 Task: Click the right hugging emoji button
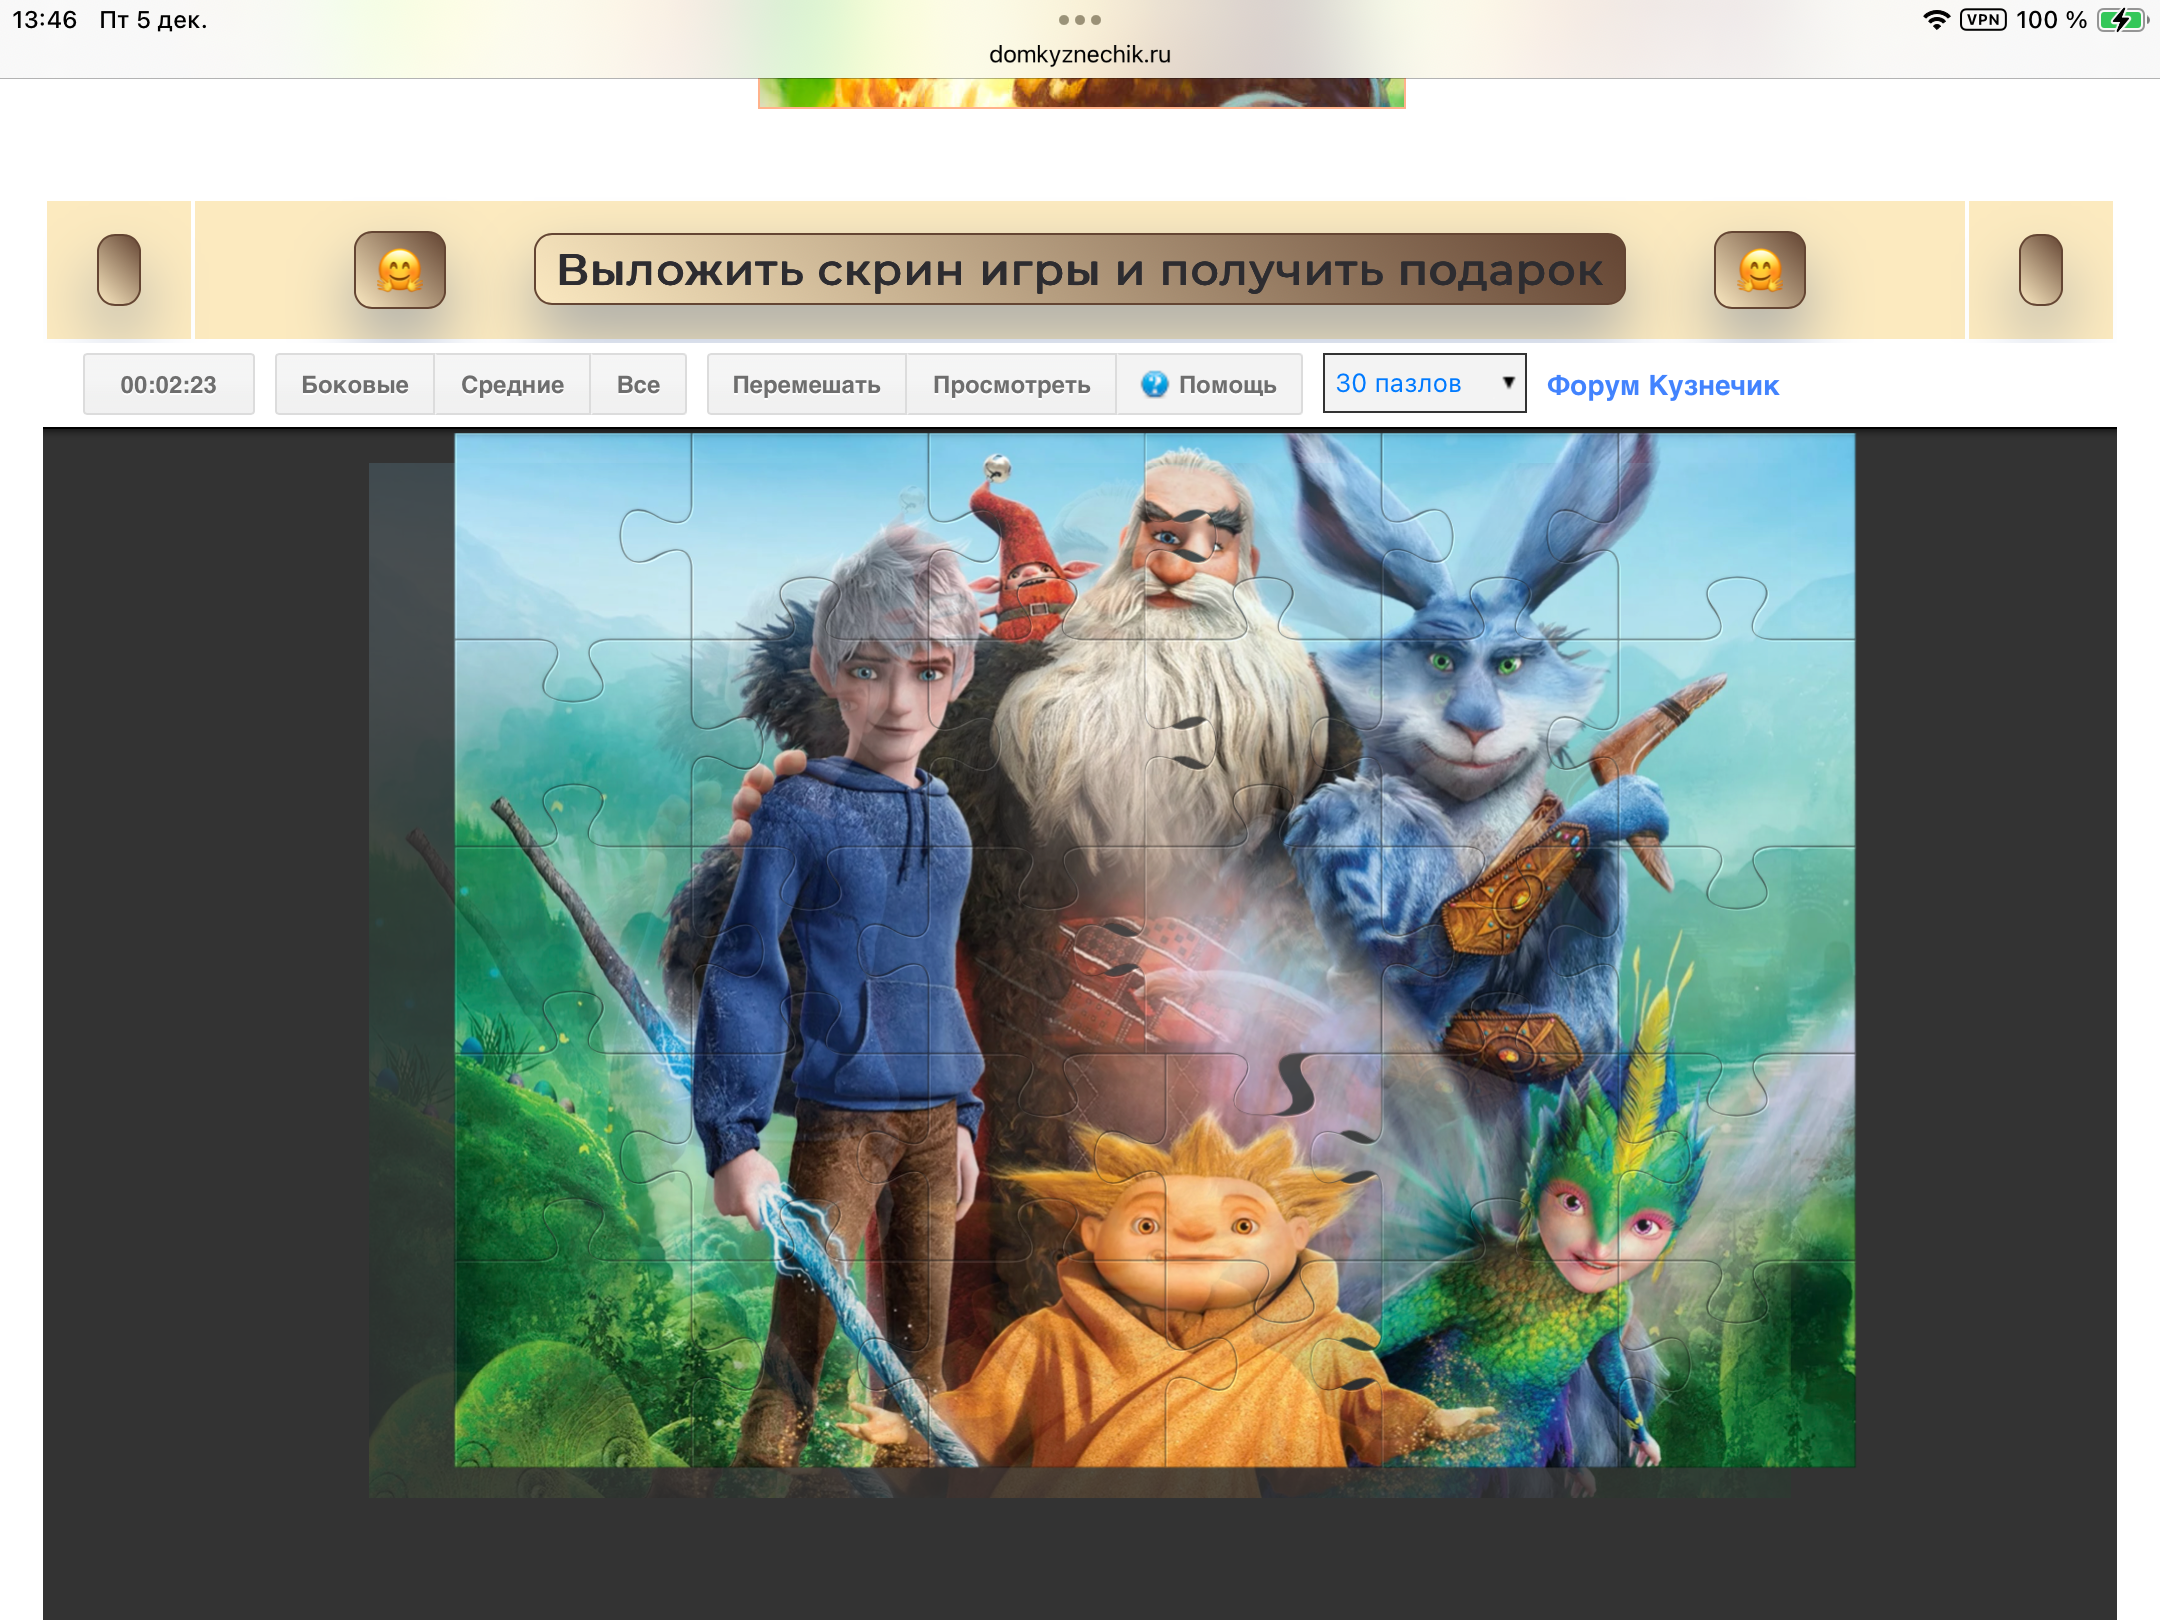click(x=1759, y=270)
